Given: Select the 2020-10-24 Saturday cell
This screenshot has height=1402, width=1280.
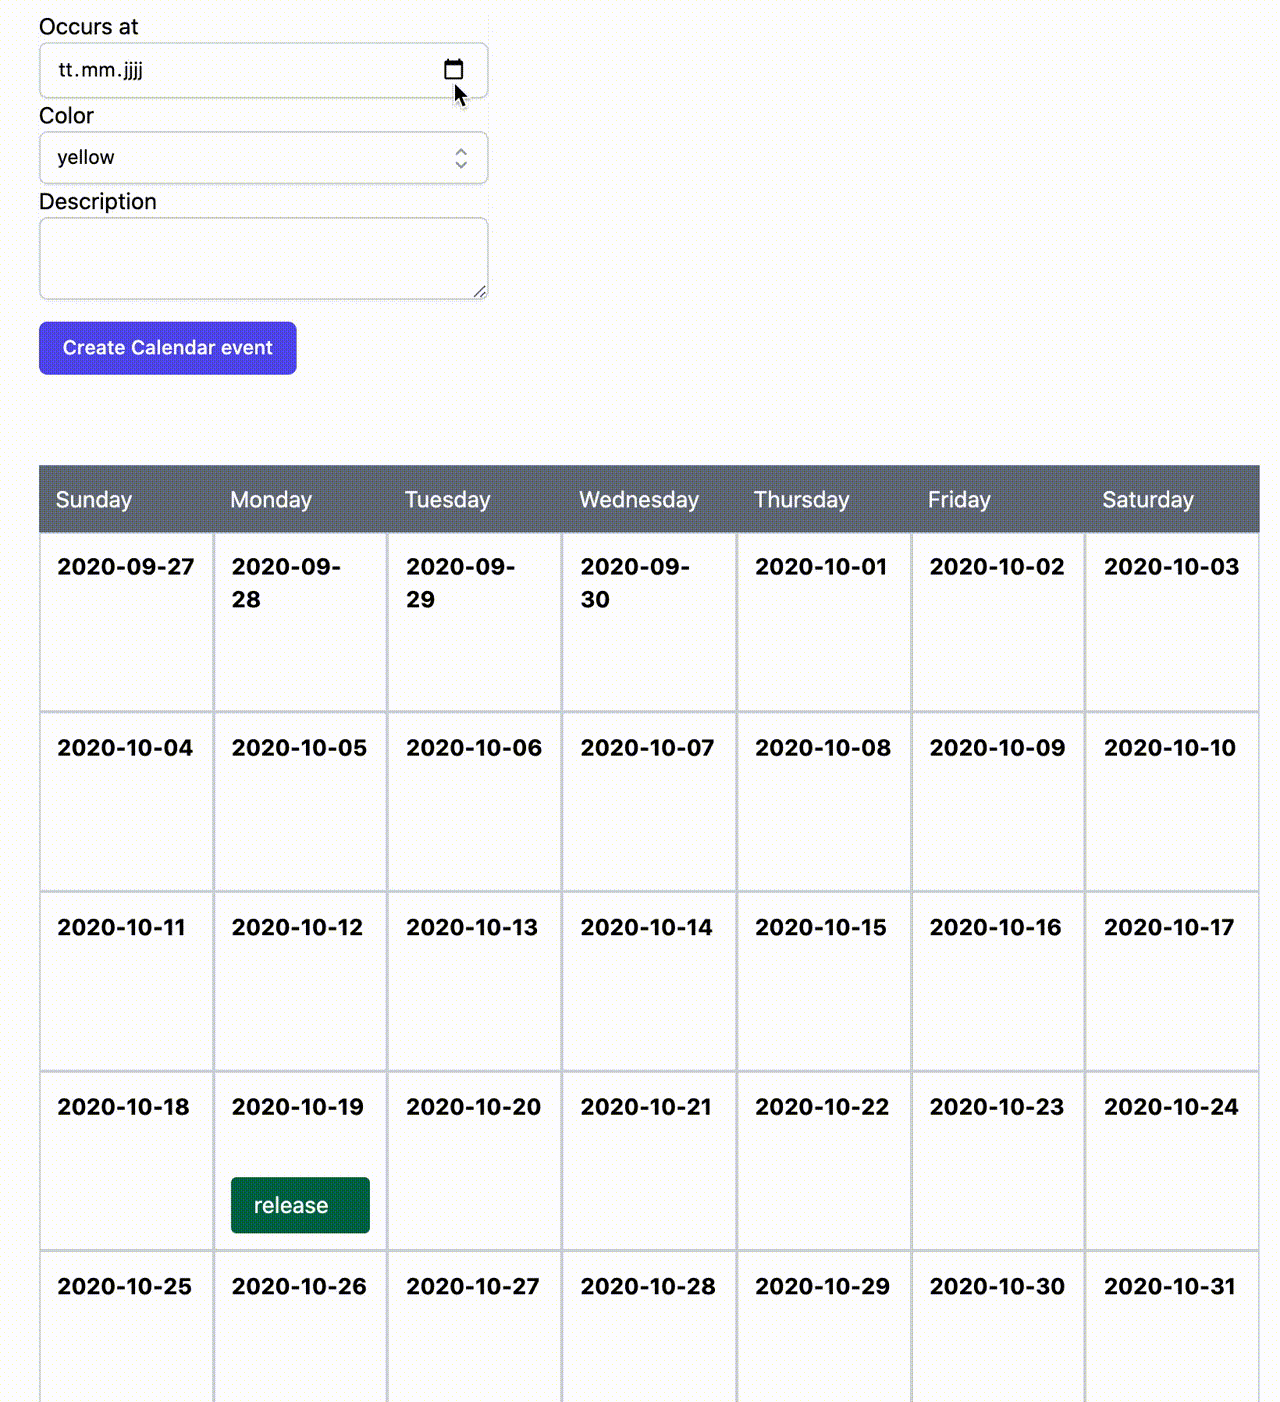Looking at the screenshot, I should pyautogui.click(x=1172, y=1161).
